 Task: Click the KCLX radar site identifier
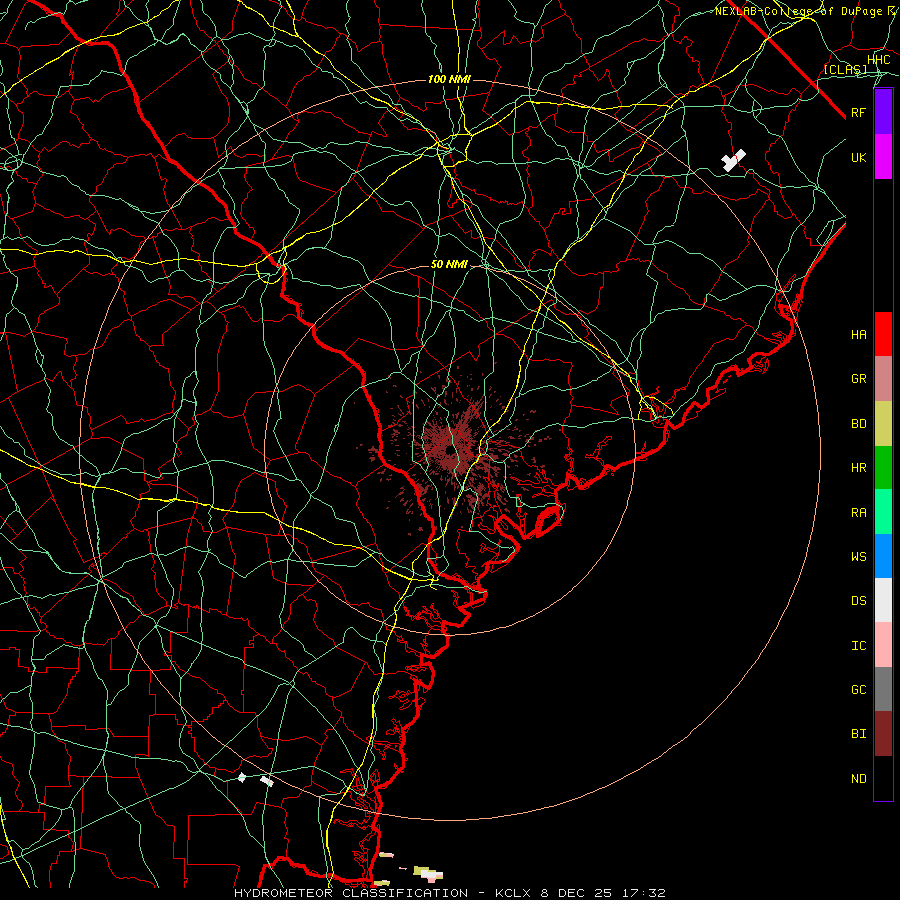pos(515,893)
